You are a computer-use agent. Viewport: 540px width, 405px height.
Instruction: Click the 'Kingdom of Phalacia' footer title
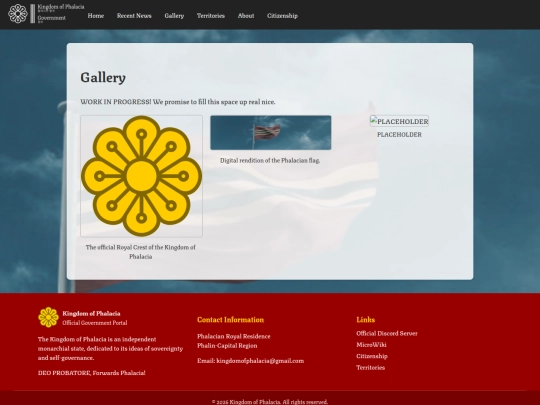[x=91, y=313]
